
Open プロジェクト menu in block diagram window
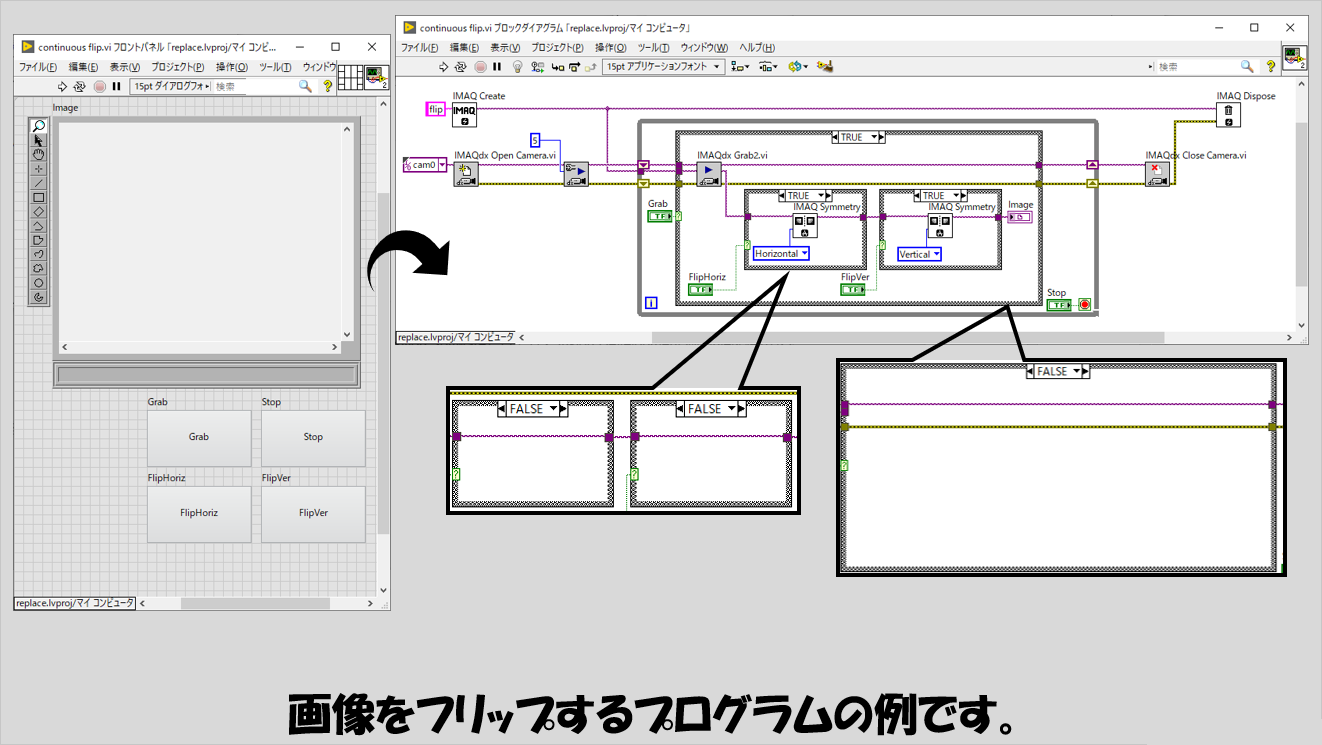tap(558, 48)
